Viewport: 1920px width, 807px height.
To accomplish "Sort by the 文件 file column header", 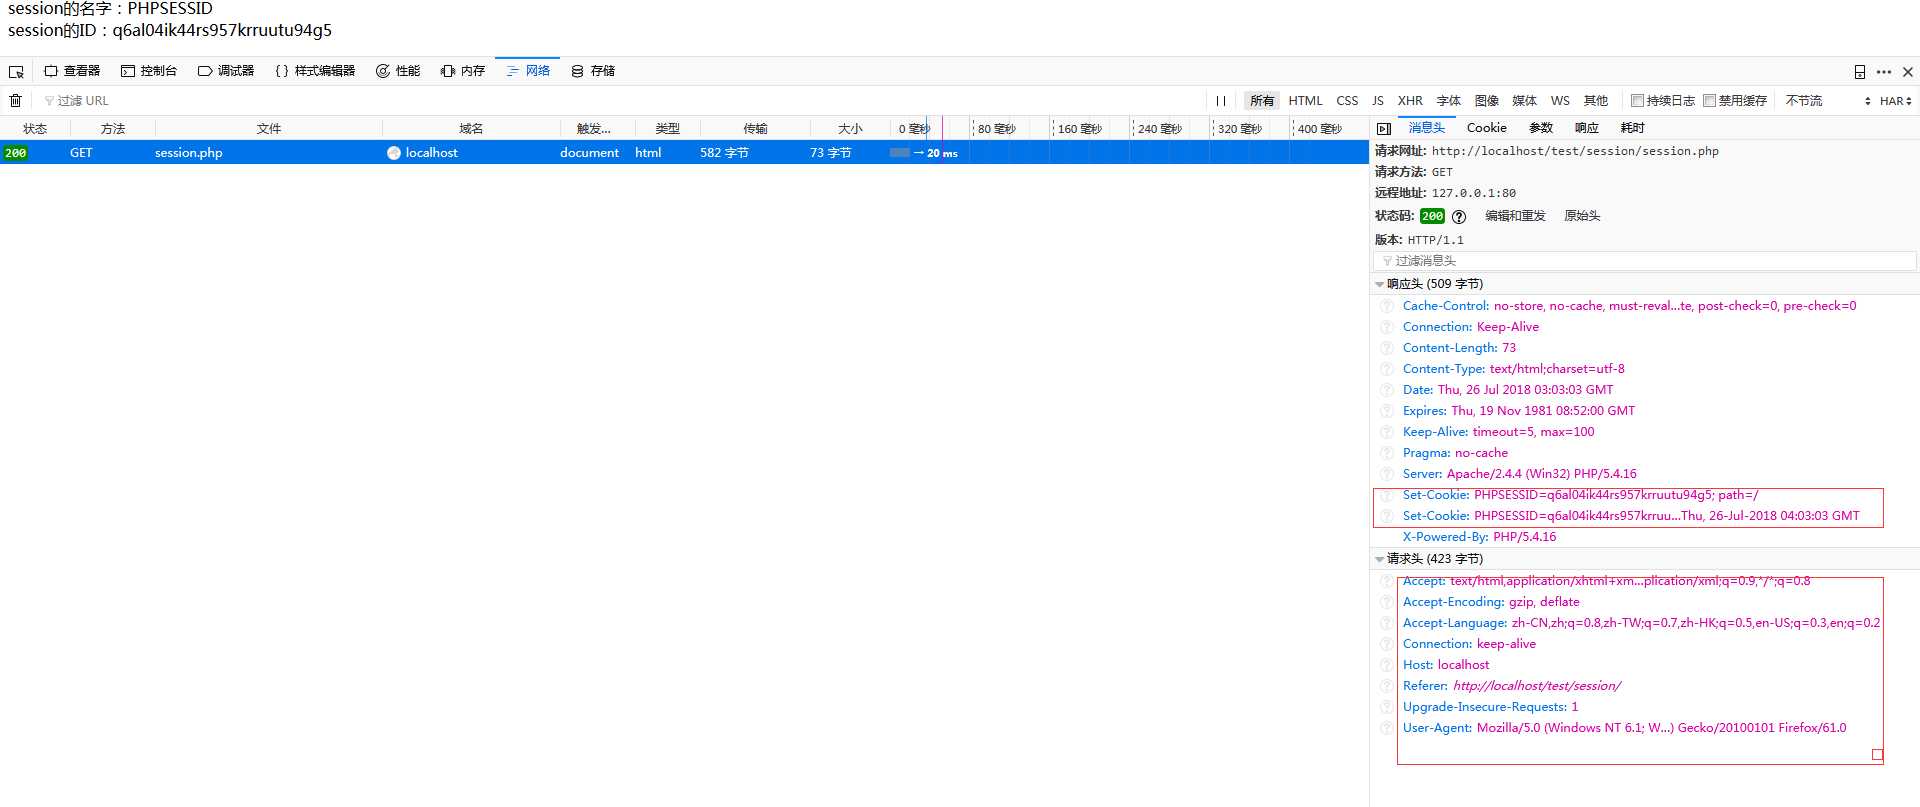I will [269, 129].
